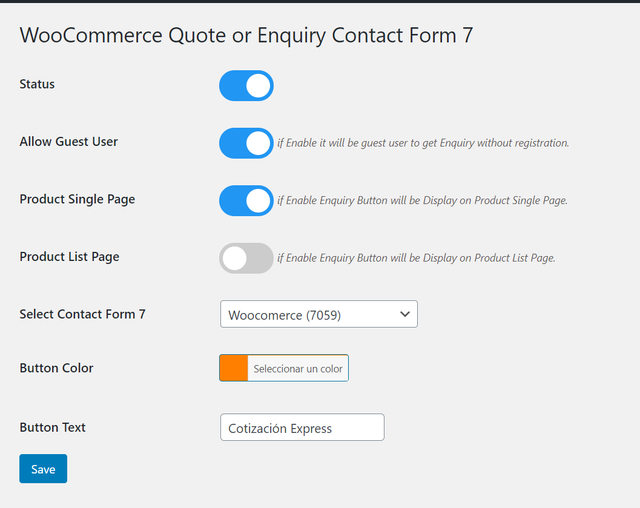Viewport: 640px width, 508px height.
Task: Click the Select Contact Form 7 label
Action: (82, 314)
